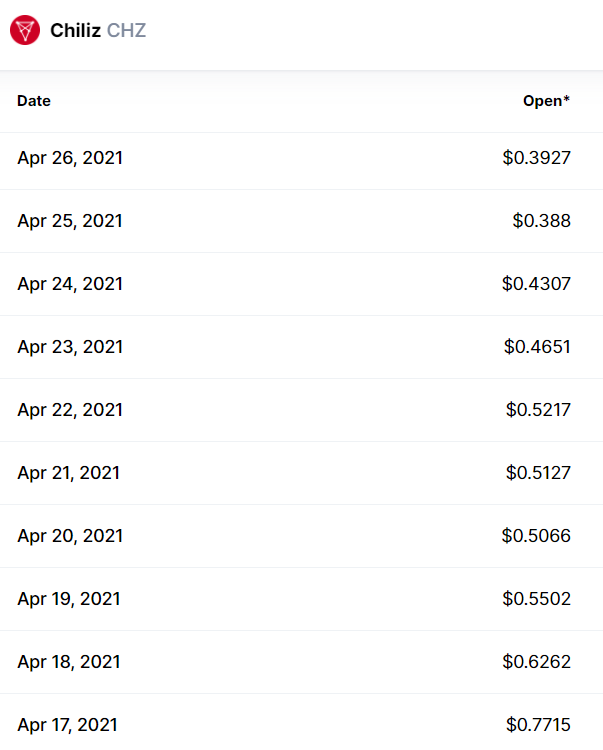Select the Apr 23, 2021 date row

pyautogui.click(x=70, y=347)
